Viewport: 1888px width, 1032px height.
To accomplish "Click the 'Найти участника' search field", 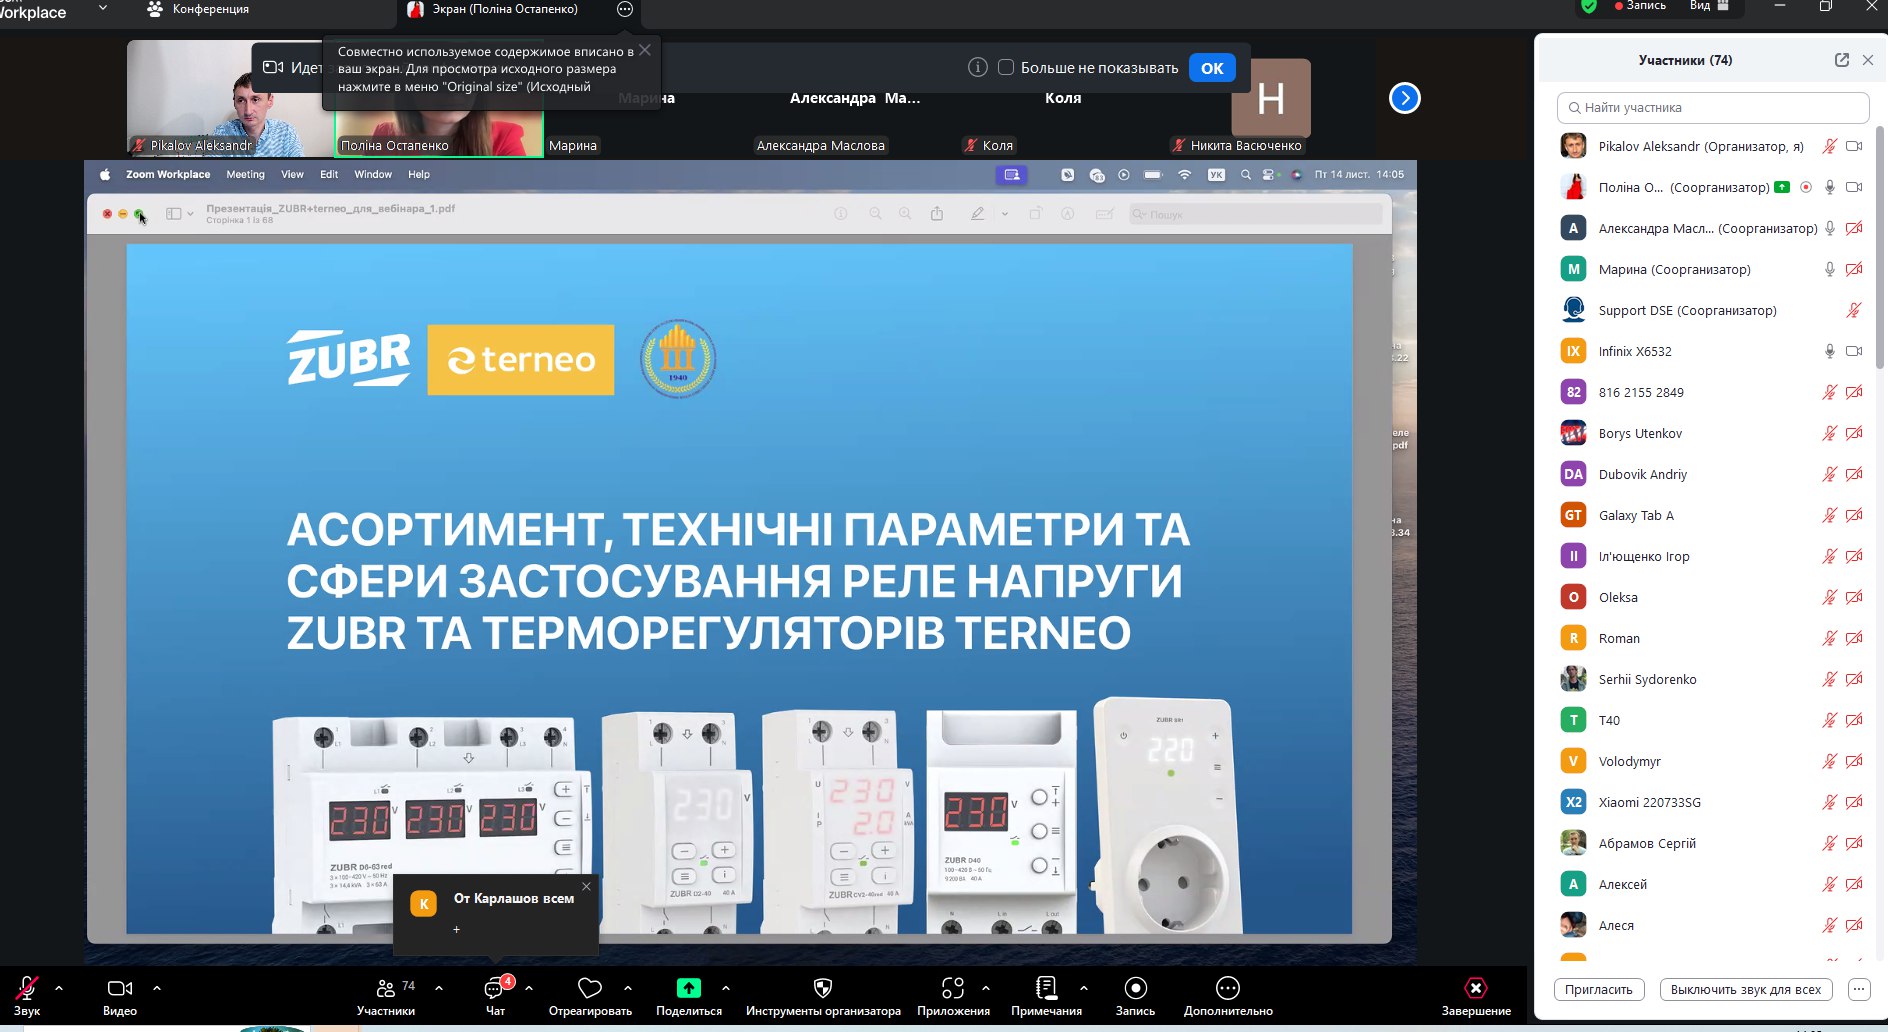I will 1712,108.
